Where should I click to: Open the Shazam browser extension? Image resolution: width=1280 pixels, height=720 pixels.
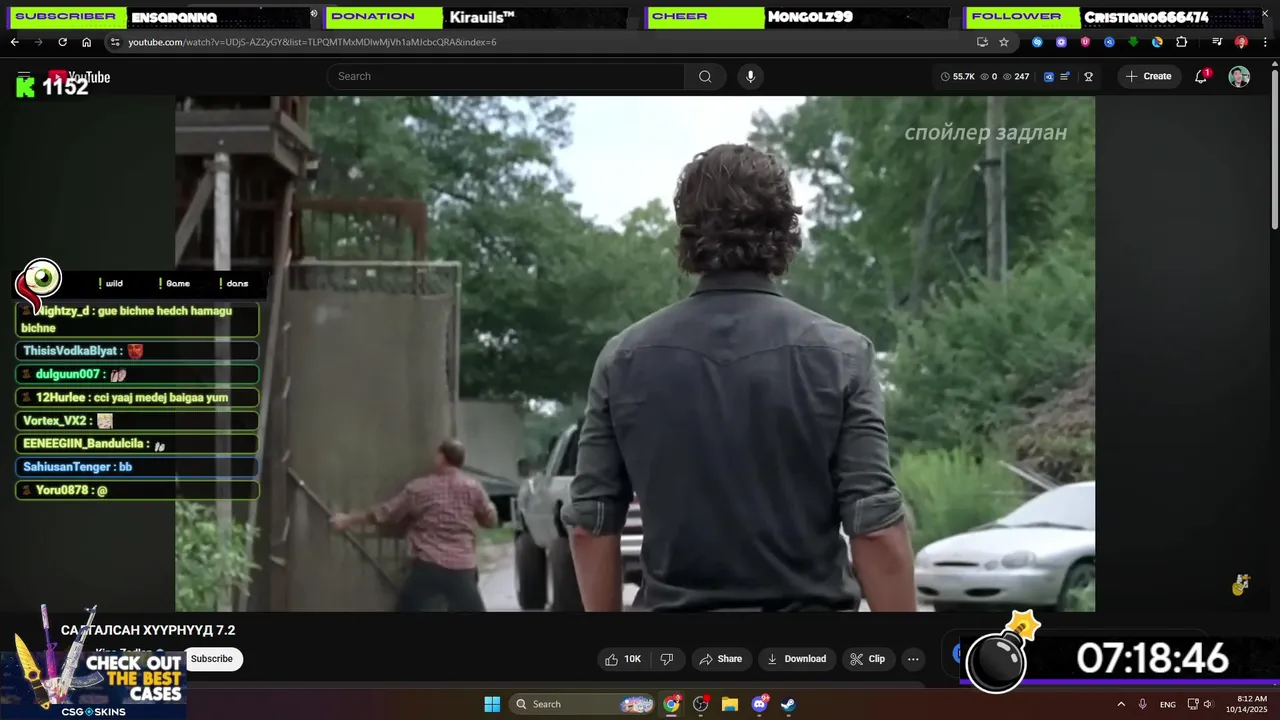point(1037,42)
